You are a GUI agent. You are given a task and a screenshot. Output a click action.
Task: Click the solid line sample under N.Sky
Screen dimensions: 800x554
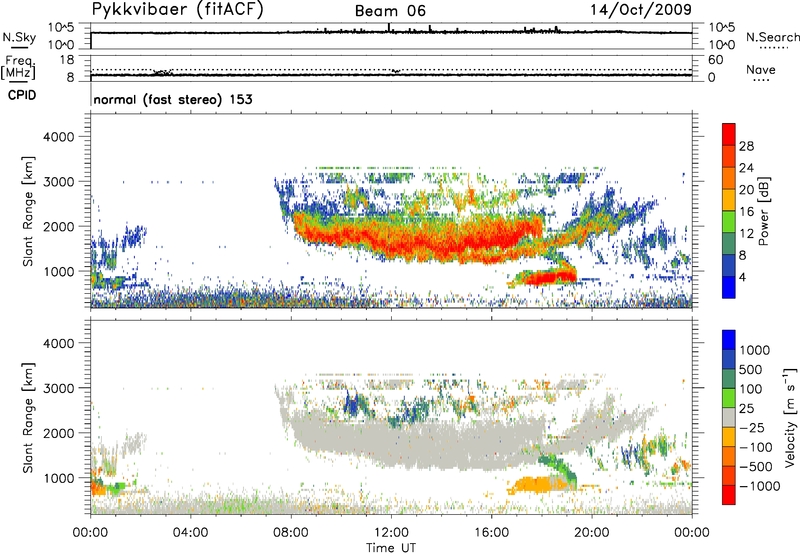pos(19,47)
